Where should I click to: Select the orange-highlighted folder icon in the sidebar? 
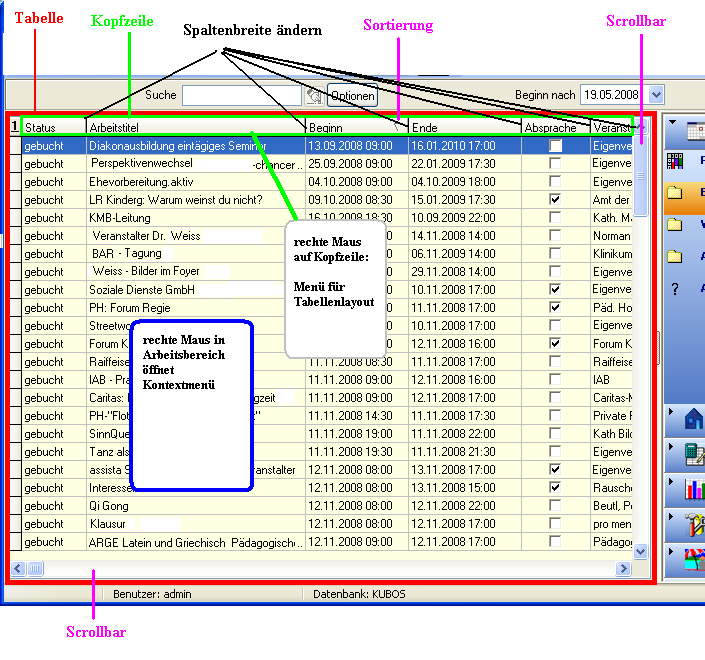pos(674,193)
